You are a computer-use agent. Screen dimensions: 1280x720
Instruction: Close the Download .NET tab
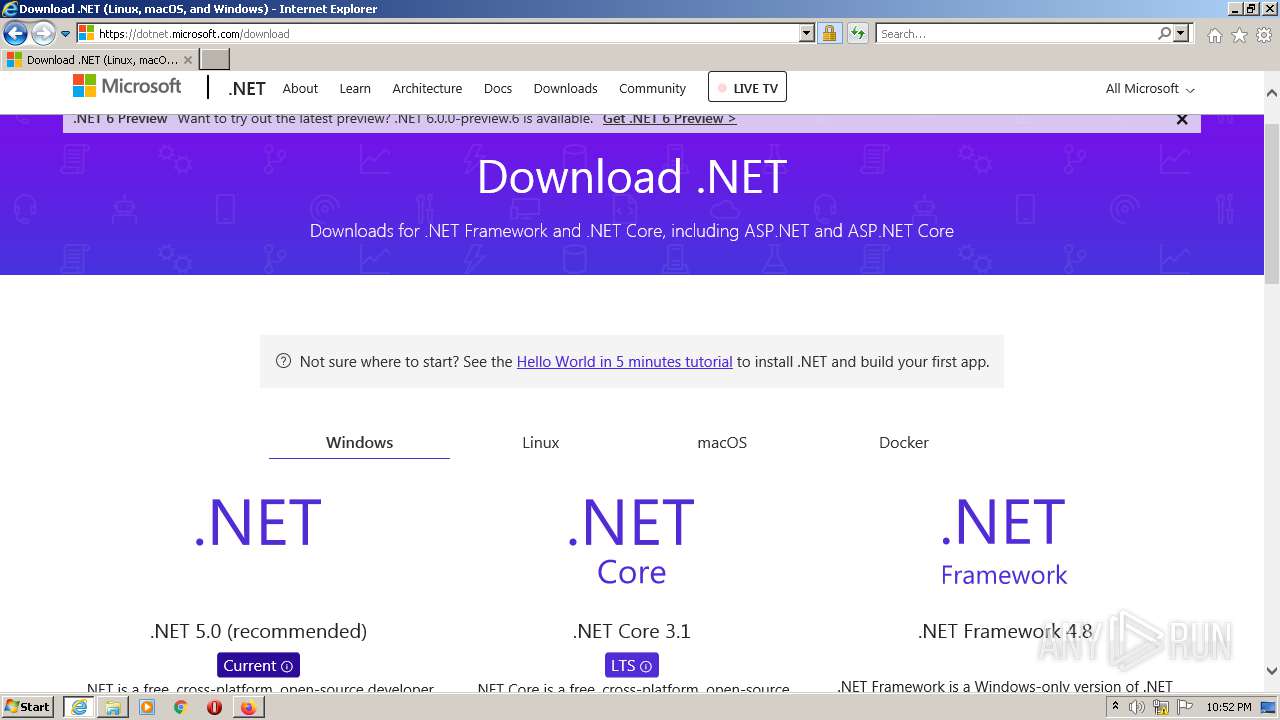[187, 60]
